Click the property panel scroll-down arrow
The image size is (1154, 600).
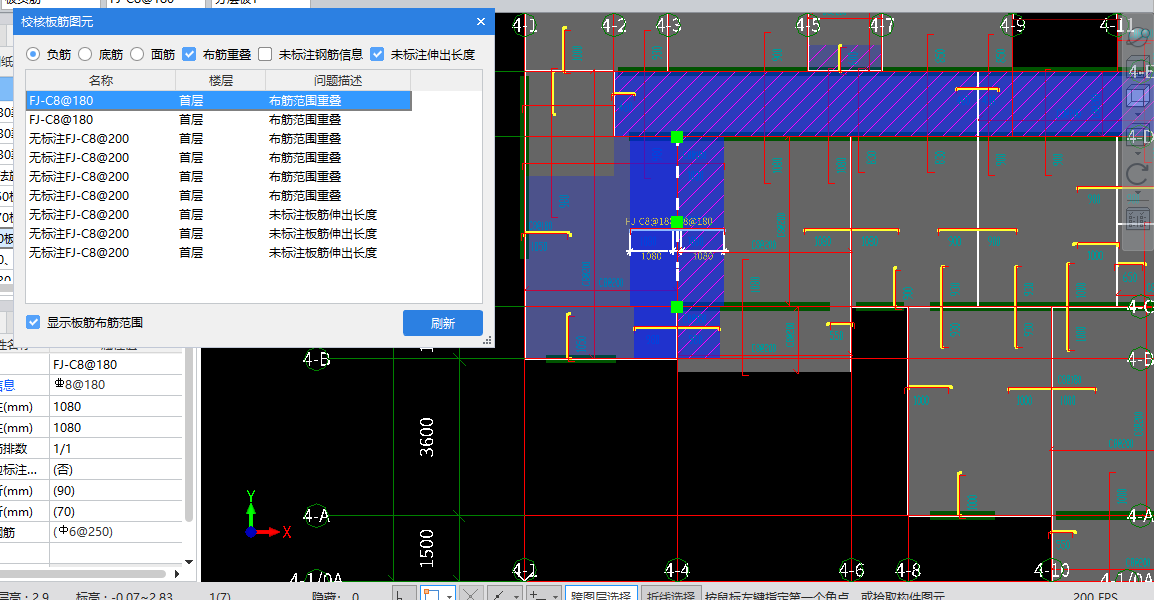pos(188,562)
